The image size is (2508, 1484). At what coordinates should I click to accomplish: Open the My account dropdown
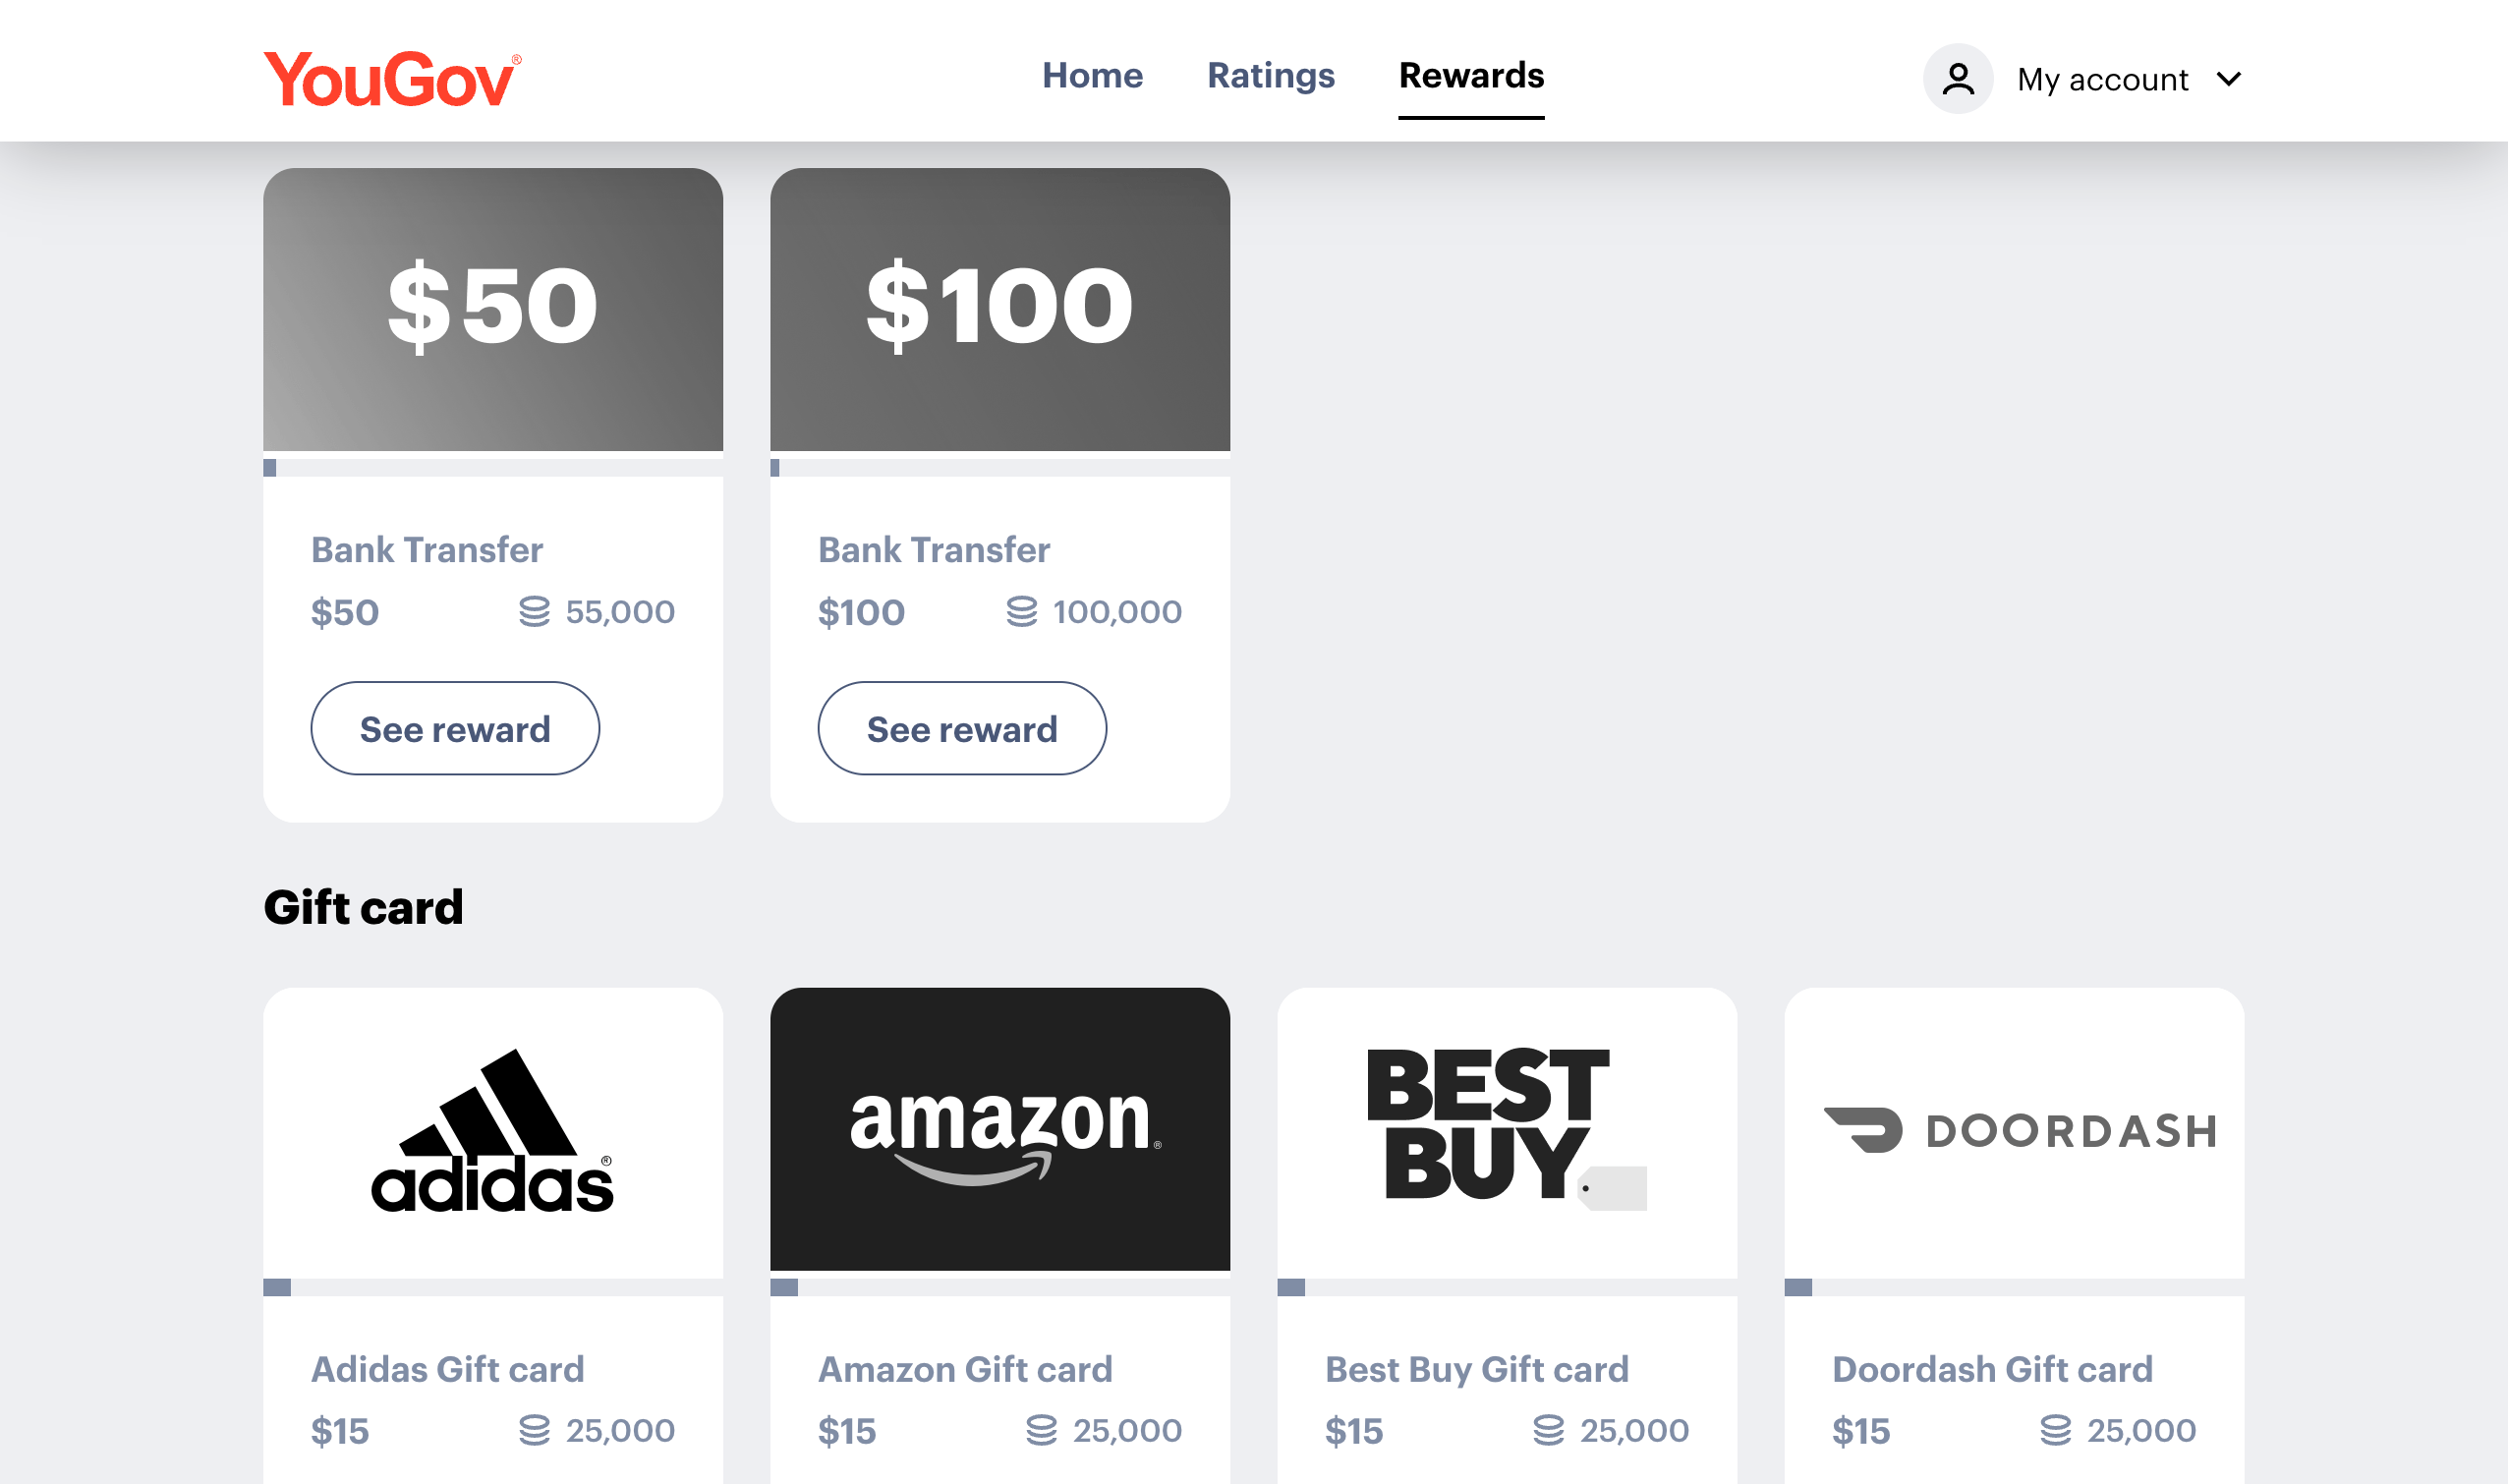point(2102,79)
